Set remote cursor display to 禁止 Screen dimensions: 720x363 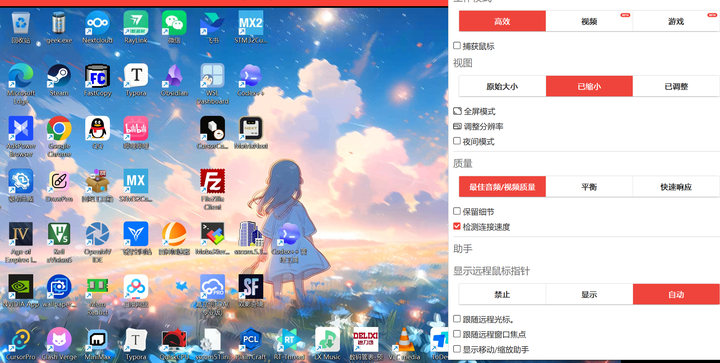point(502,294)
